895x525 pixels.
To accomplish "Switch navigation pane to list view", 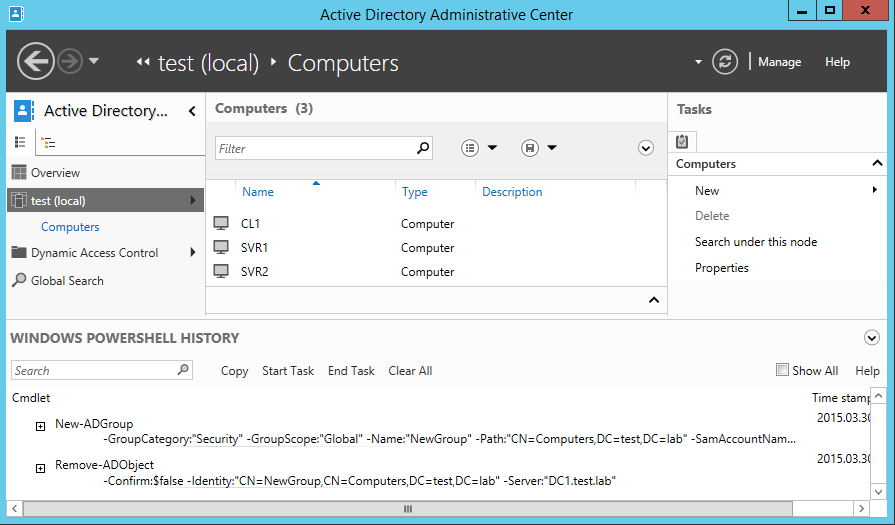I will 20,142.
